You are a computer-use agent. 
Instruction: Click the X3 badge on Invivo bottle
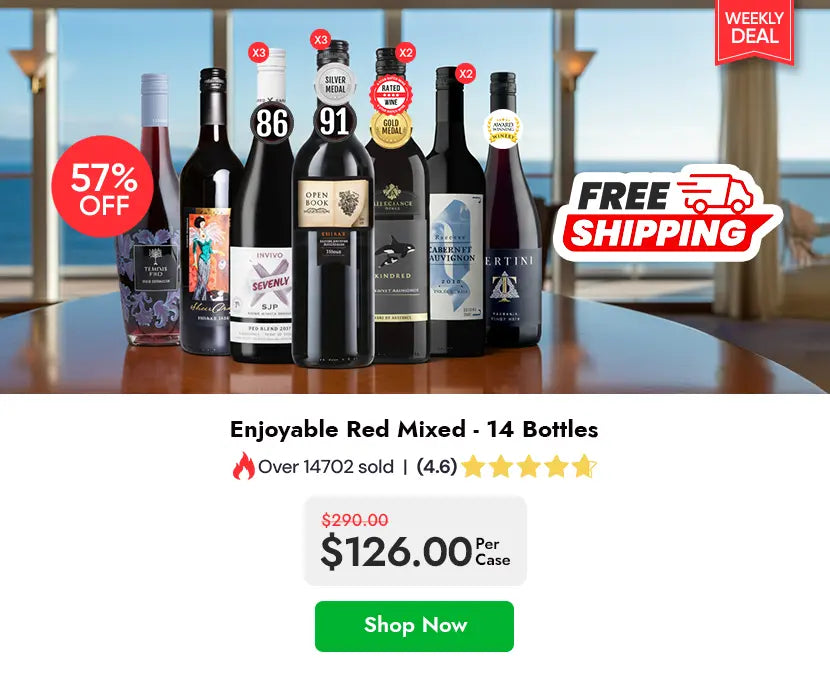(258, 53)
